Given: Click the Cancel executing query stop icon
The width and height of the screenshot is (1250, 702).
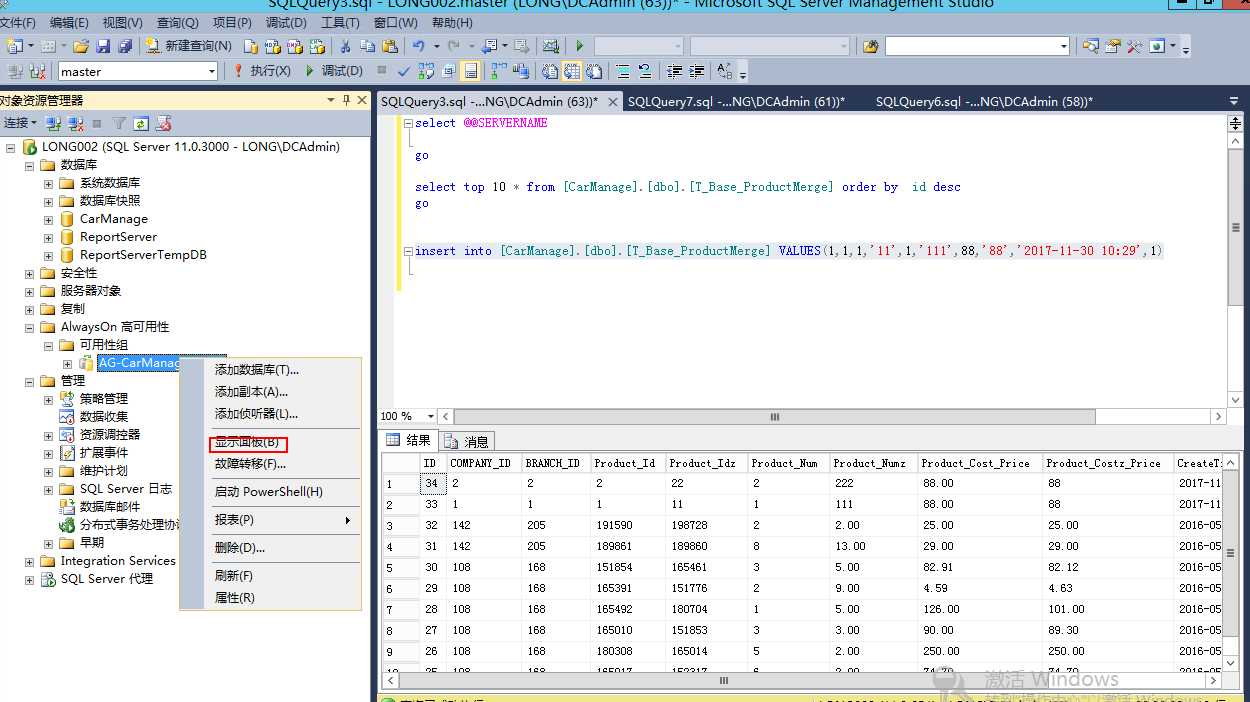Looking at the screenshot, I should [x=382, y=71].
